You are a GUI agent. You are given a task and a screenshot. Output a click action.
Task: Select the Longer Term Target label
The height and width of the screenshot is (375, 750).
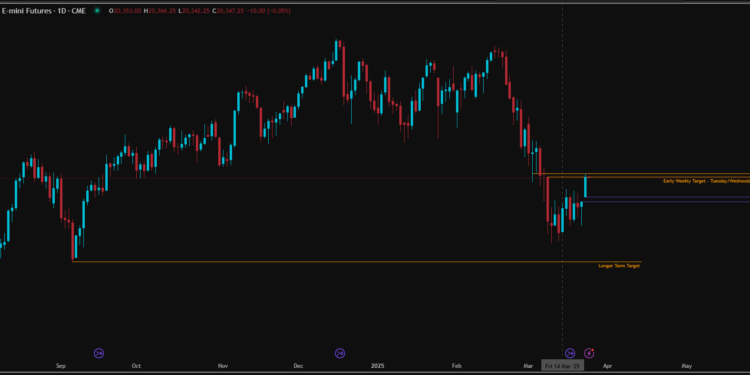click(x=619, y=266)
